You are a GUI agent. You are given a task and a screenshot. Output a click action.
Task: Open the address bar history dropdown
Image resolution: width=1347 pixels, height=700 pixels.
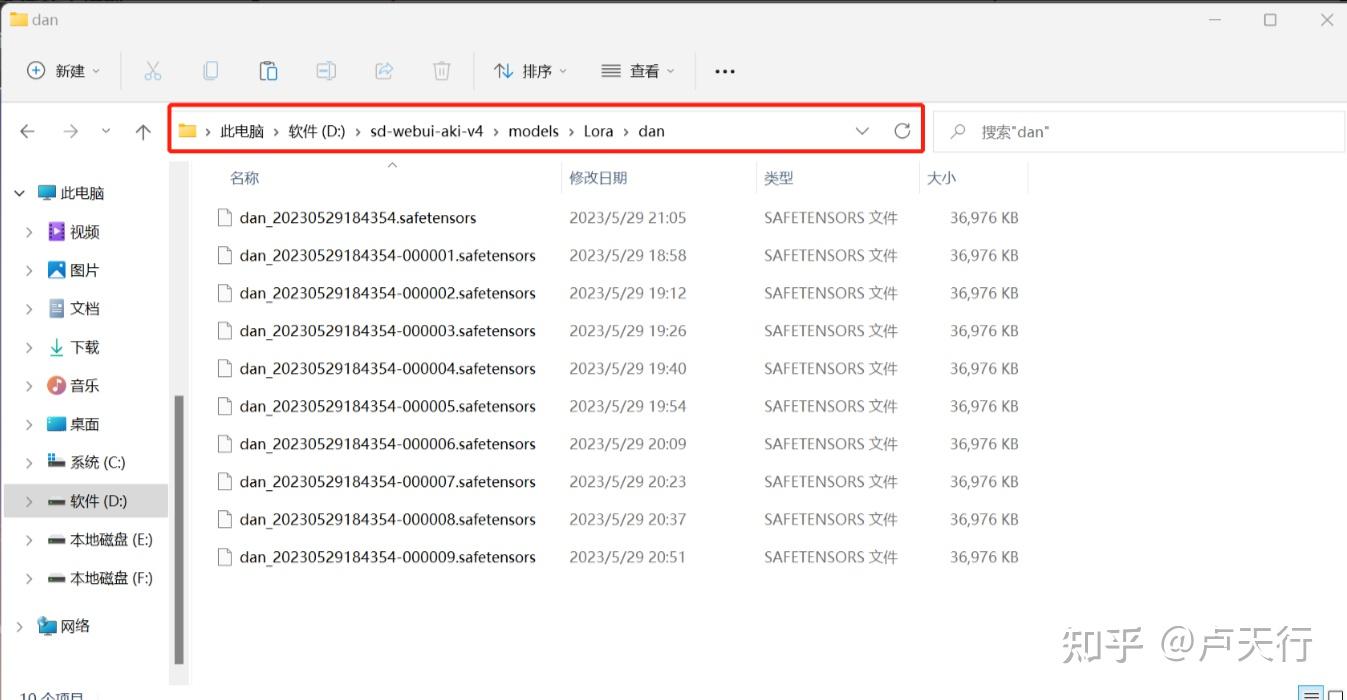coord(862,130)
